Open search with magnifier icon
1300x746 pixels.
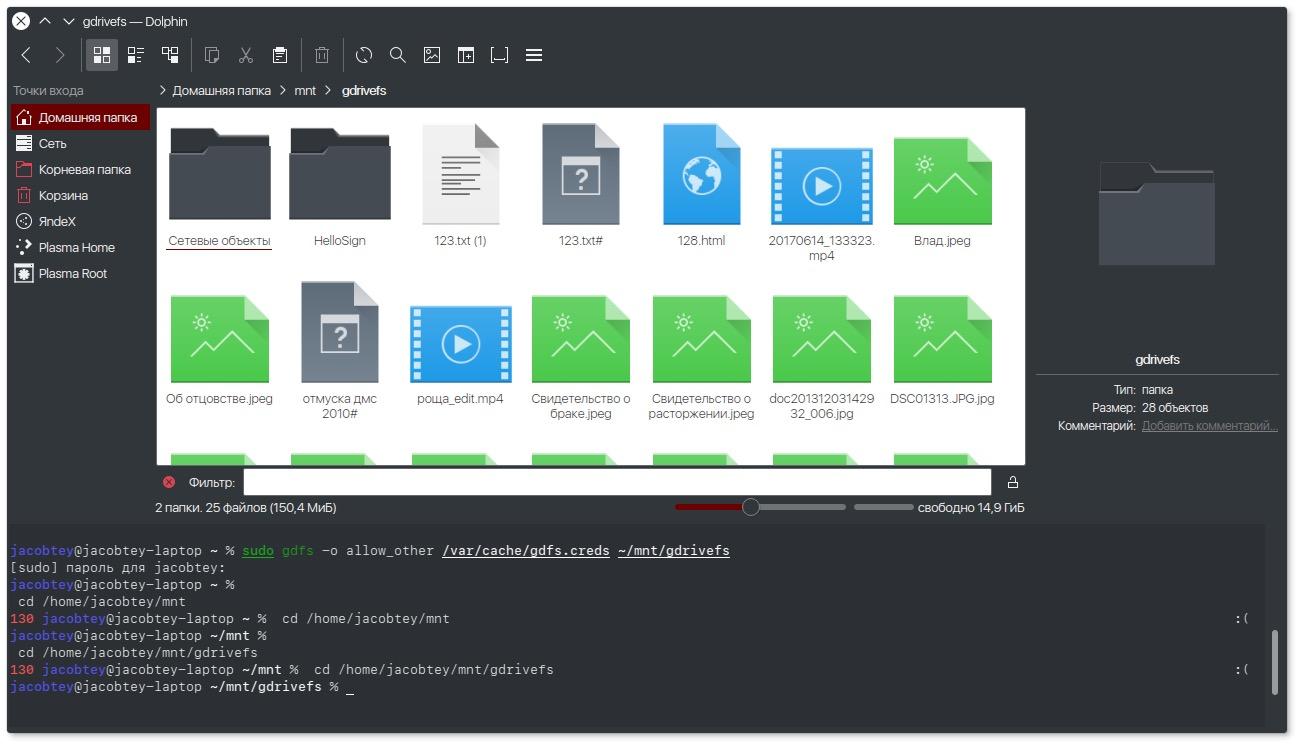click(398, 55)
